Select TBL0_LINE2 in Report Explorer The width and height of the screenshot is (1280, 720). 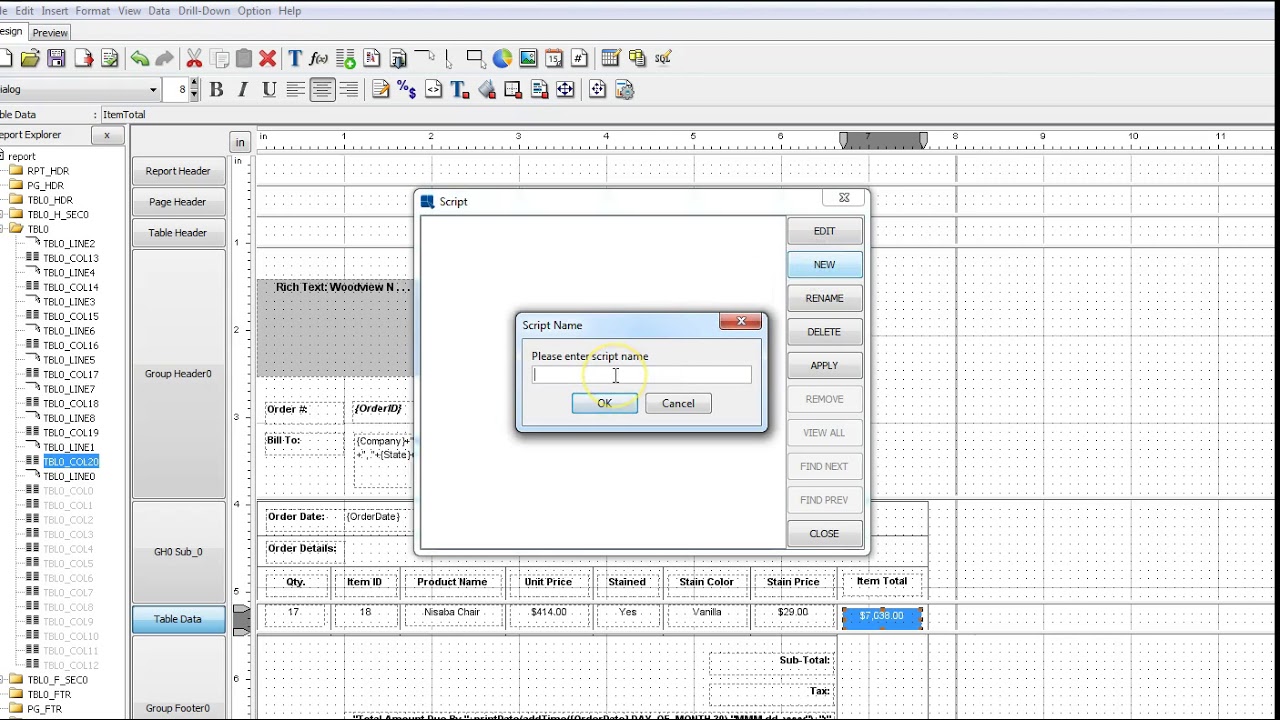tap(69, 244)
